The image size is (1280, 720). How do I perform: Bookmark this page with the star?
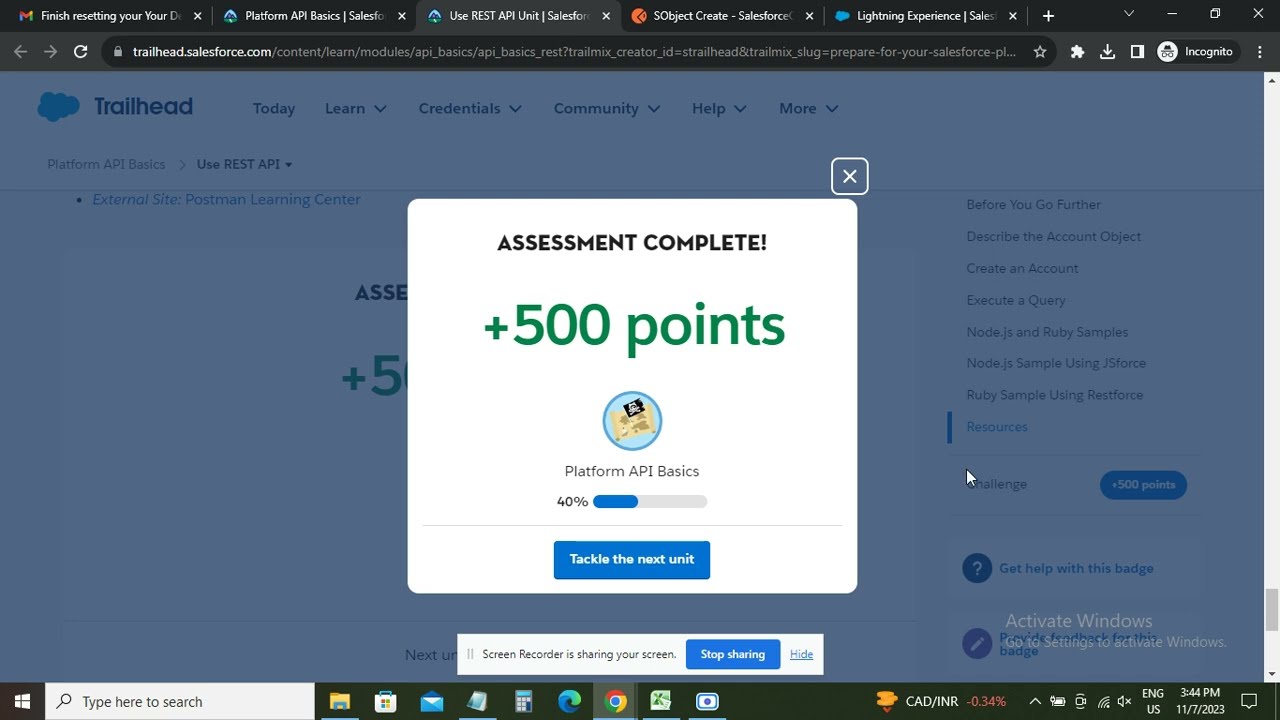(x=1040, y=52)
